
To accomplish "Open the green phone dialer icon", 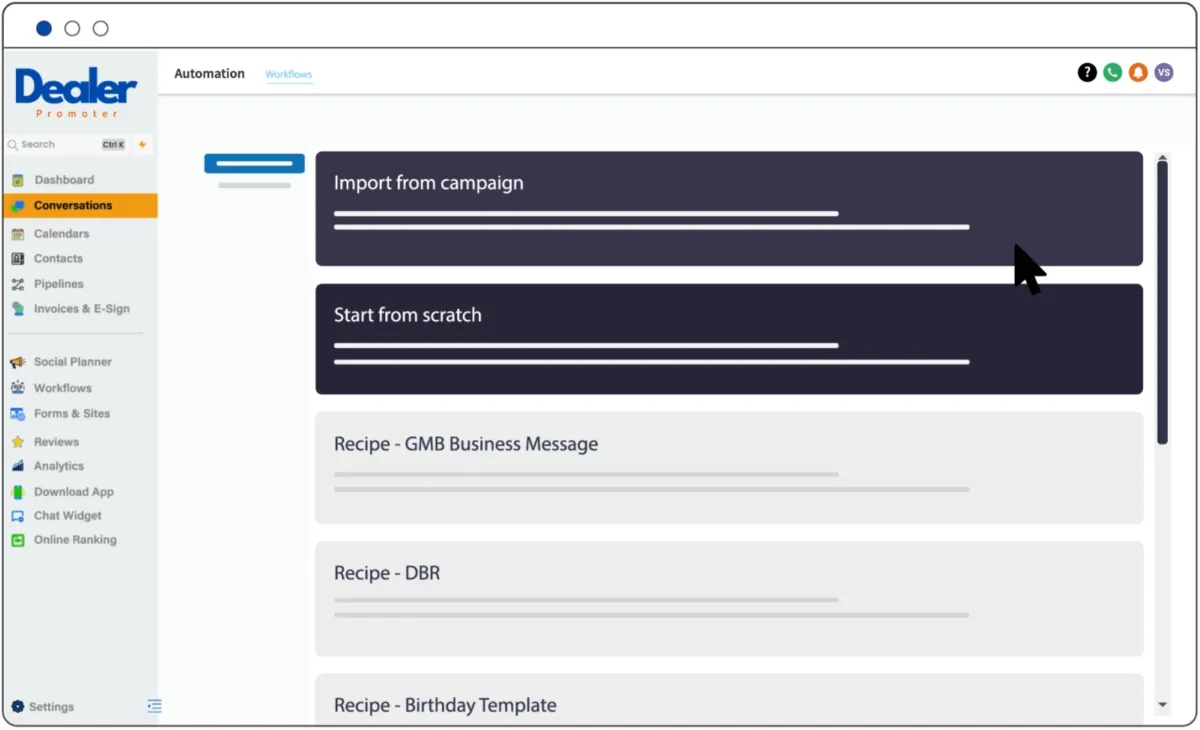I will coord(1112,73).
